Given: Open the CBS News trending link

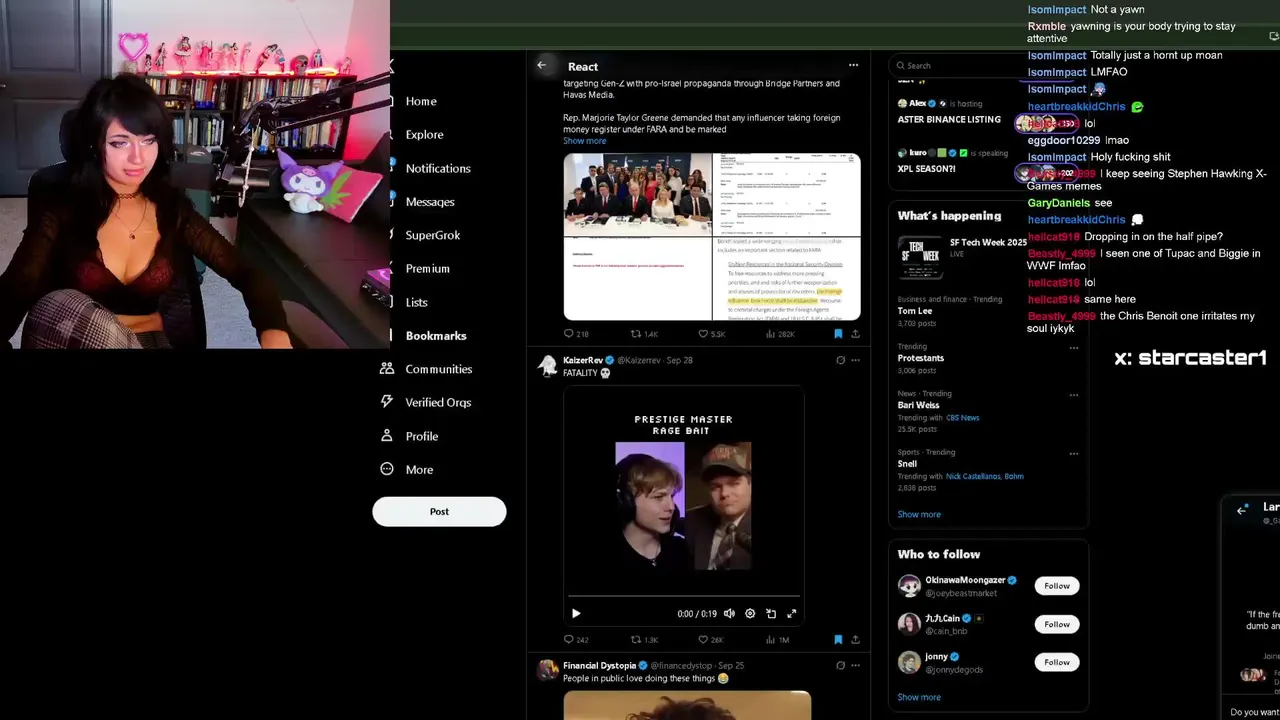Looking at the screenshot, I should pyautogui.click(x=962, y=418).
